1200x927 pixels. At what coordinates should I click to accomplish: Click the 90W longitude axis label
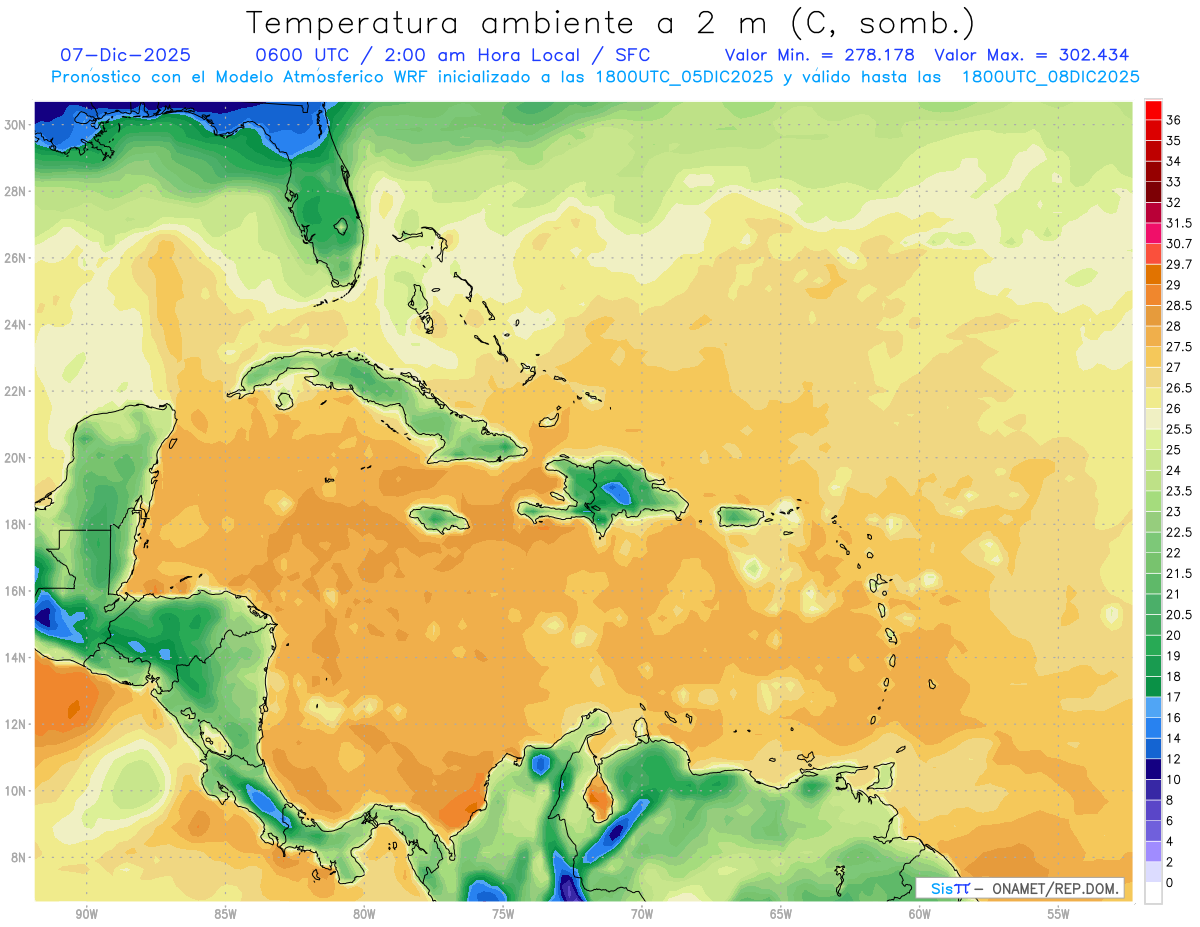point(86,914)
